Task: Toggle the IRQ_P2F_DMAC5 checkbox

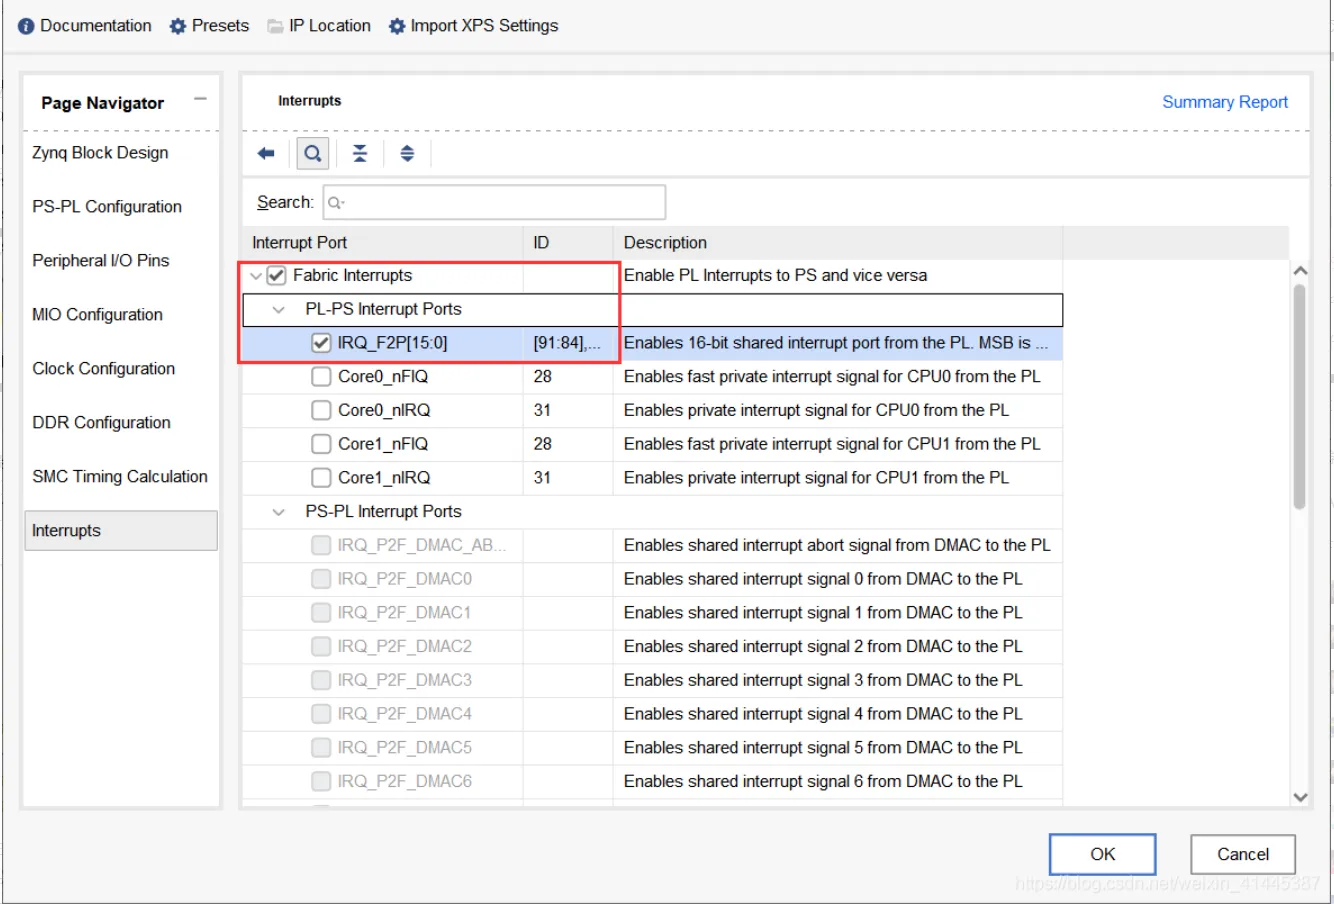Action: tap(321, 747)
